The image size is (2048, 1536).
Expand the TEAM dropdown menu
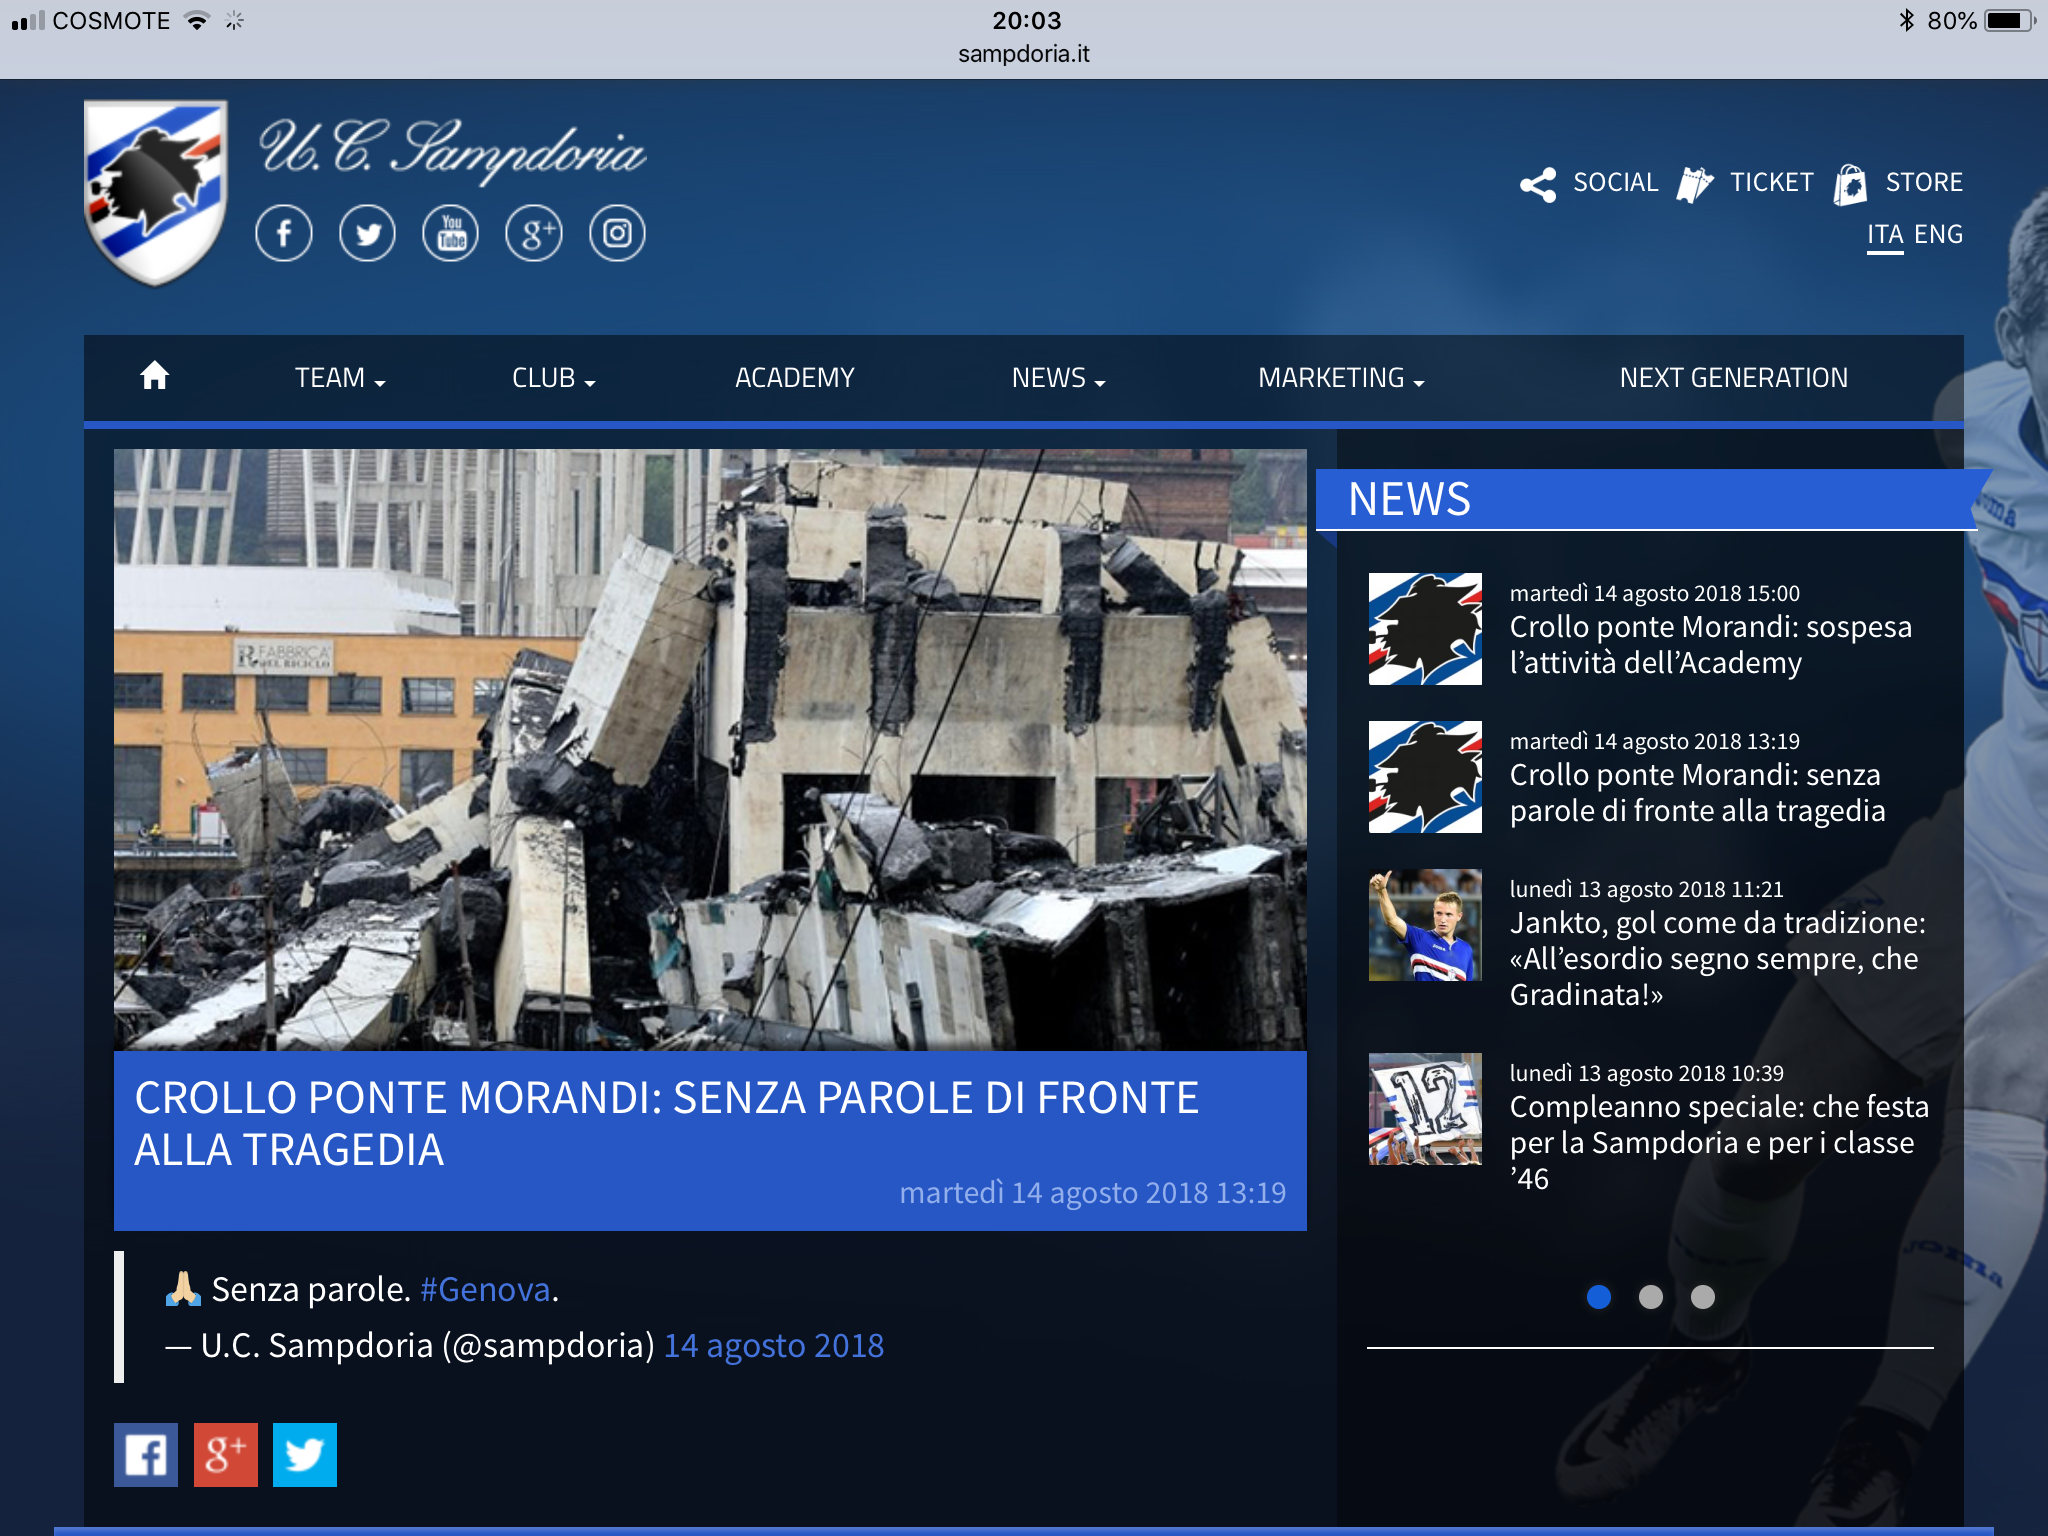click(339, 378)
